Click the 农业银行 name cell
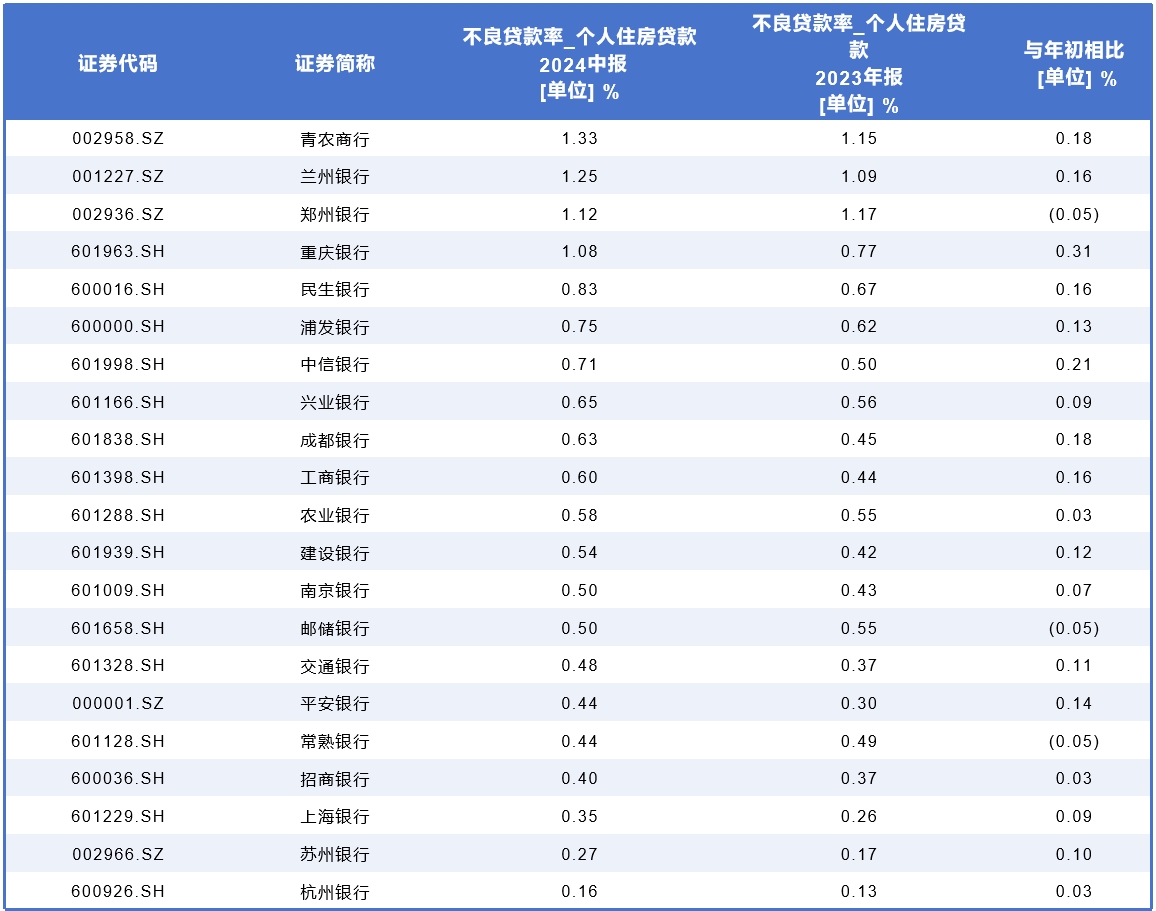This screenshot has height=911, width=1156. pyautogui.click(x=335, y=516)
